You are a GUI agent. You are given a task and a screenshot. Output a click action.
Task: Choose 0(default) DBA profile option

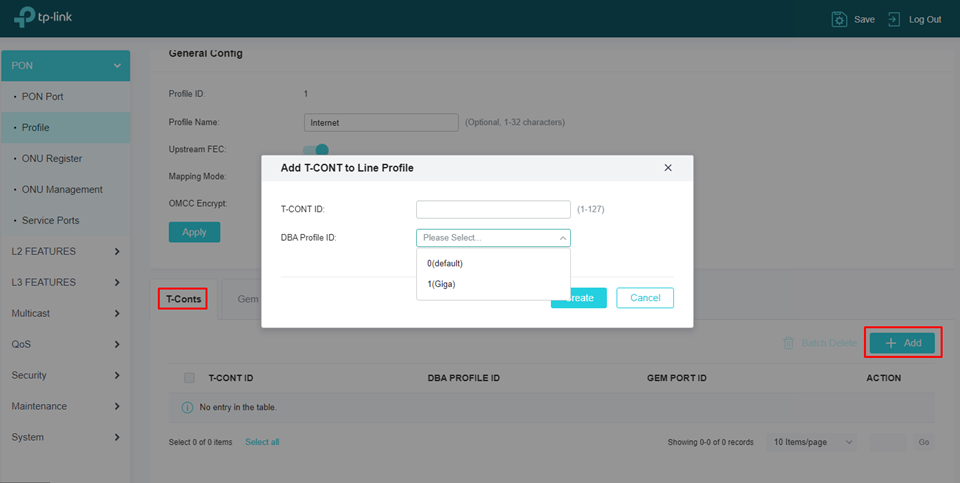click(x=445, y=263)
